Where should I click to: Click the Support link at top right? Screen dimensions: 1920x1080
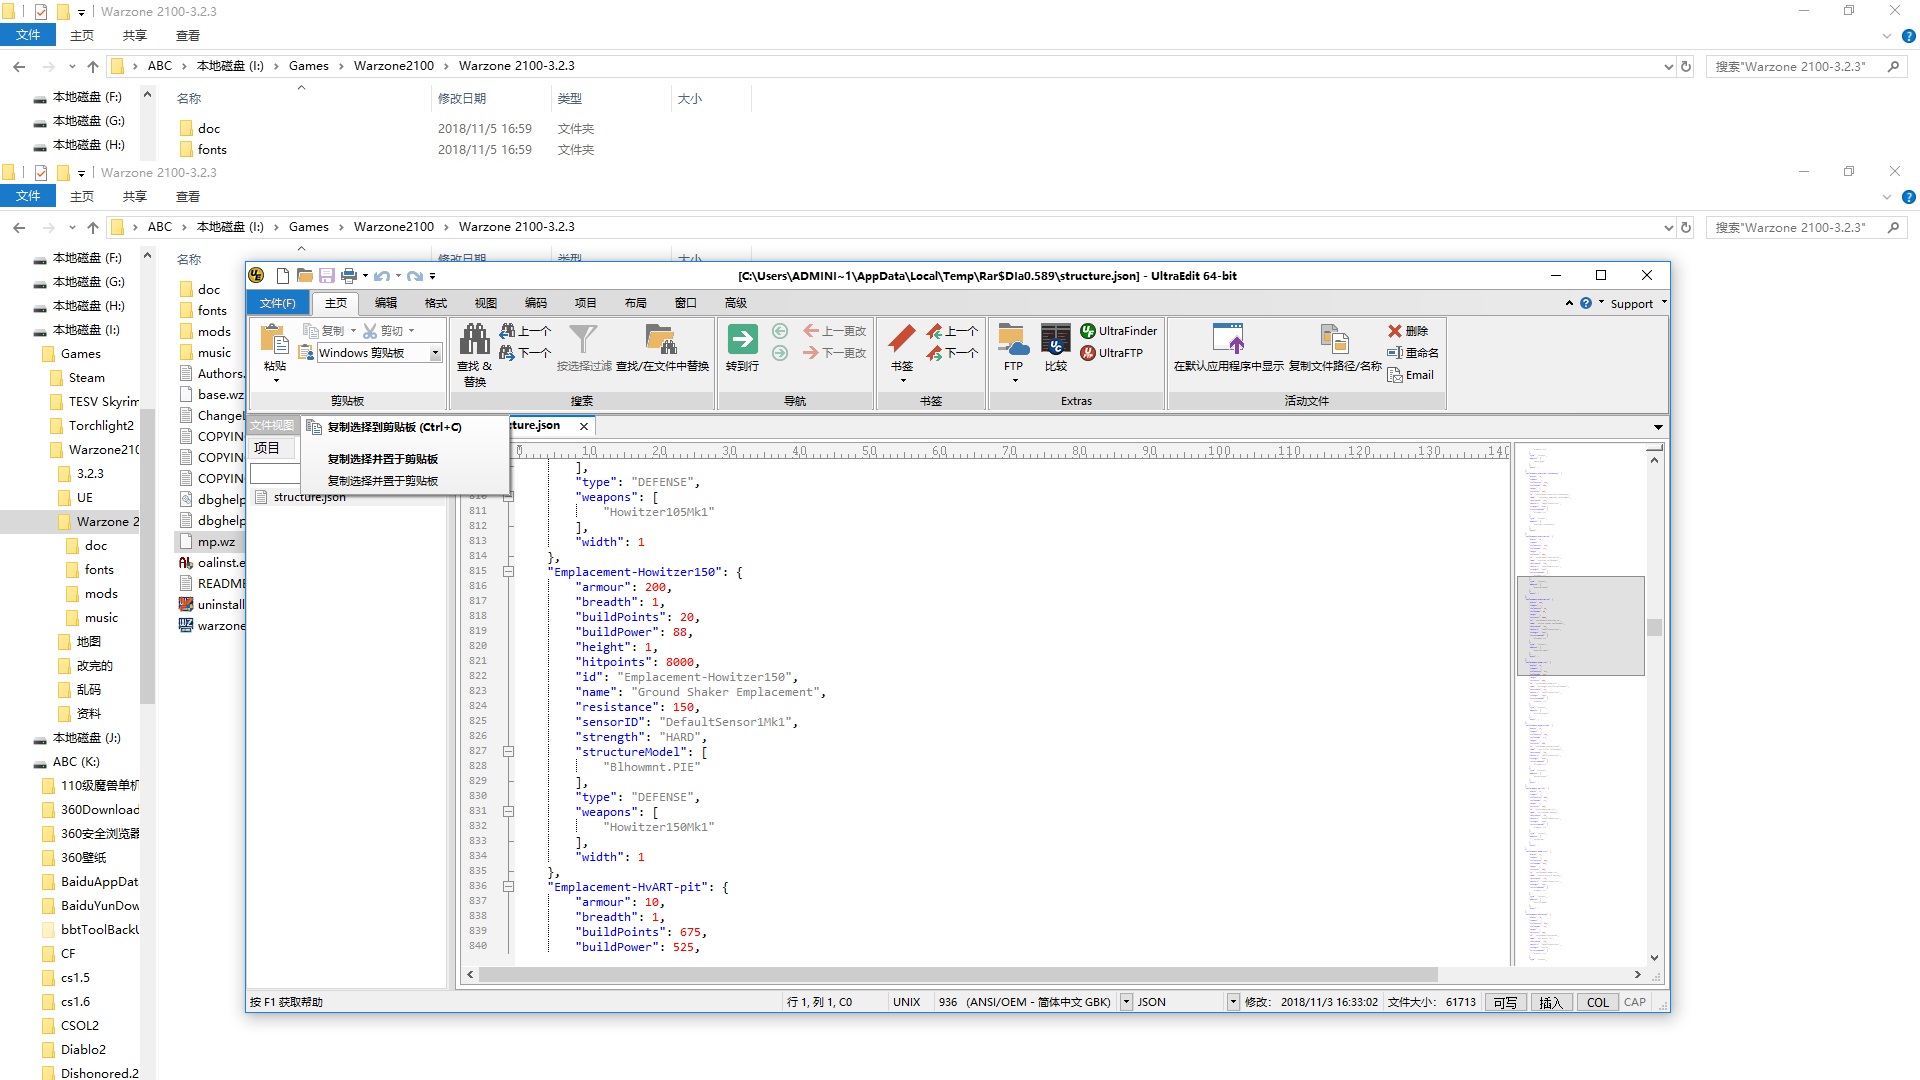[x=1631, y=304]
